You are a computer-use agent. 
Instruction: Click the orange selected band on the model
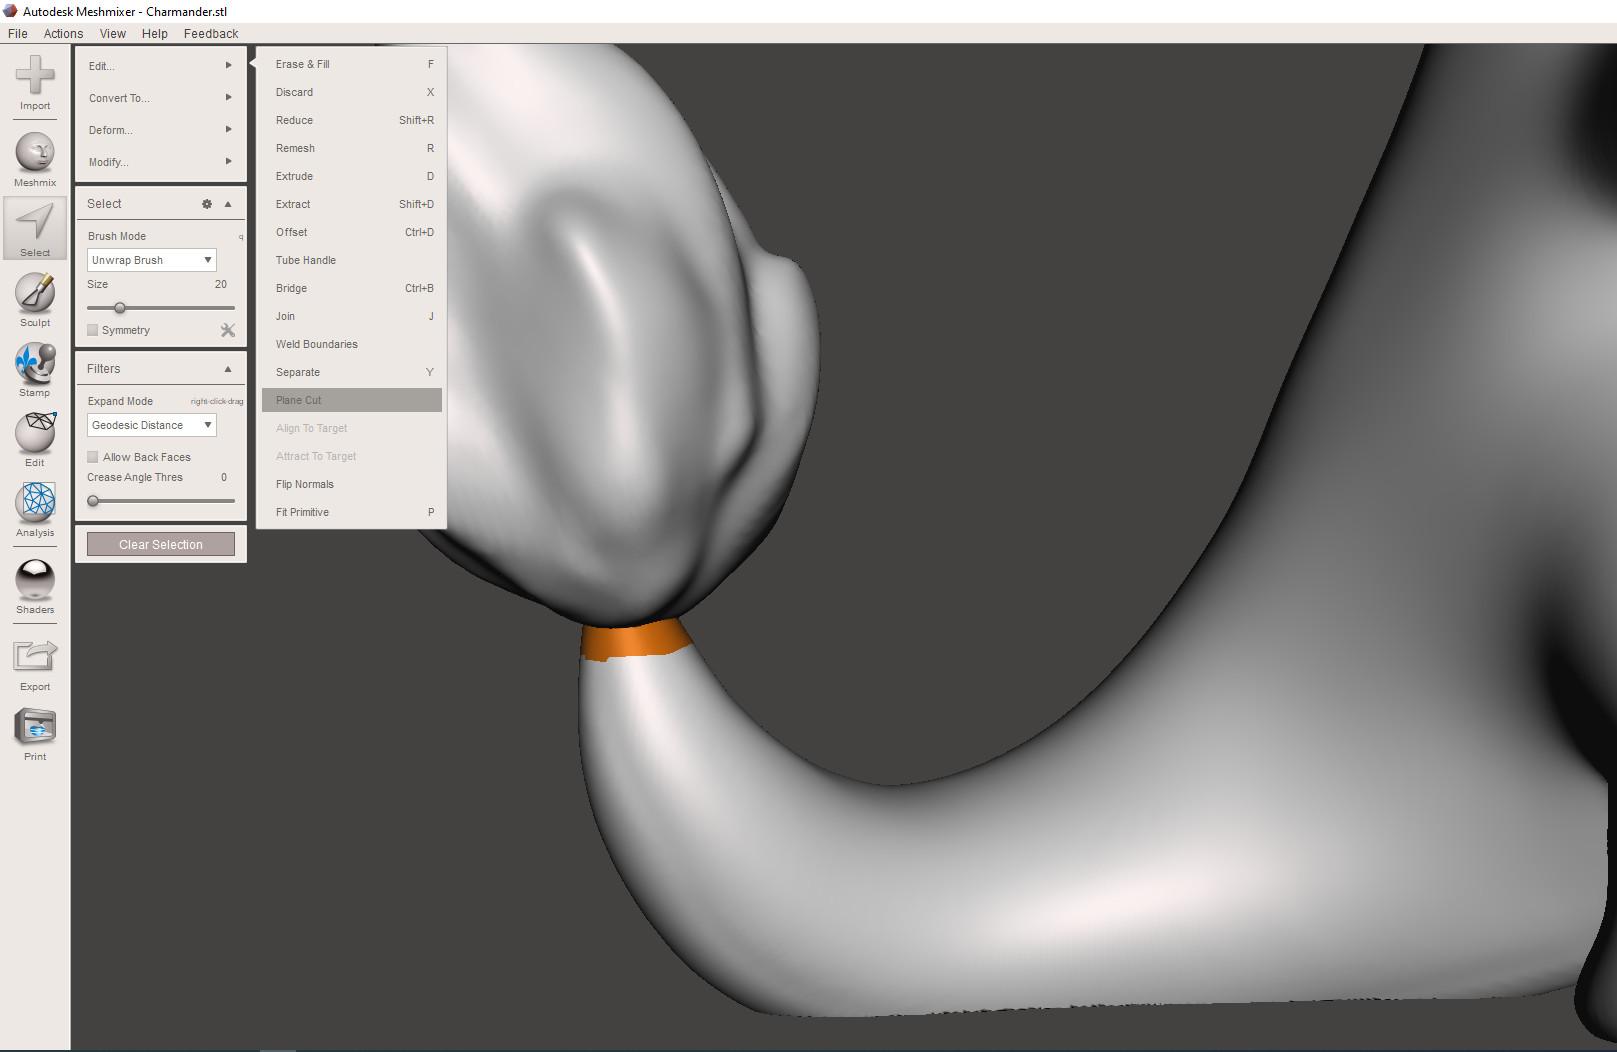point(634,640)
